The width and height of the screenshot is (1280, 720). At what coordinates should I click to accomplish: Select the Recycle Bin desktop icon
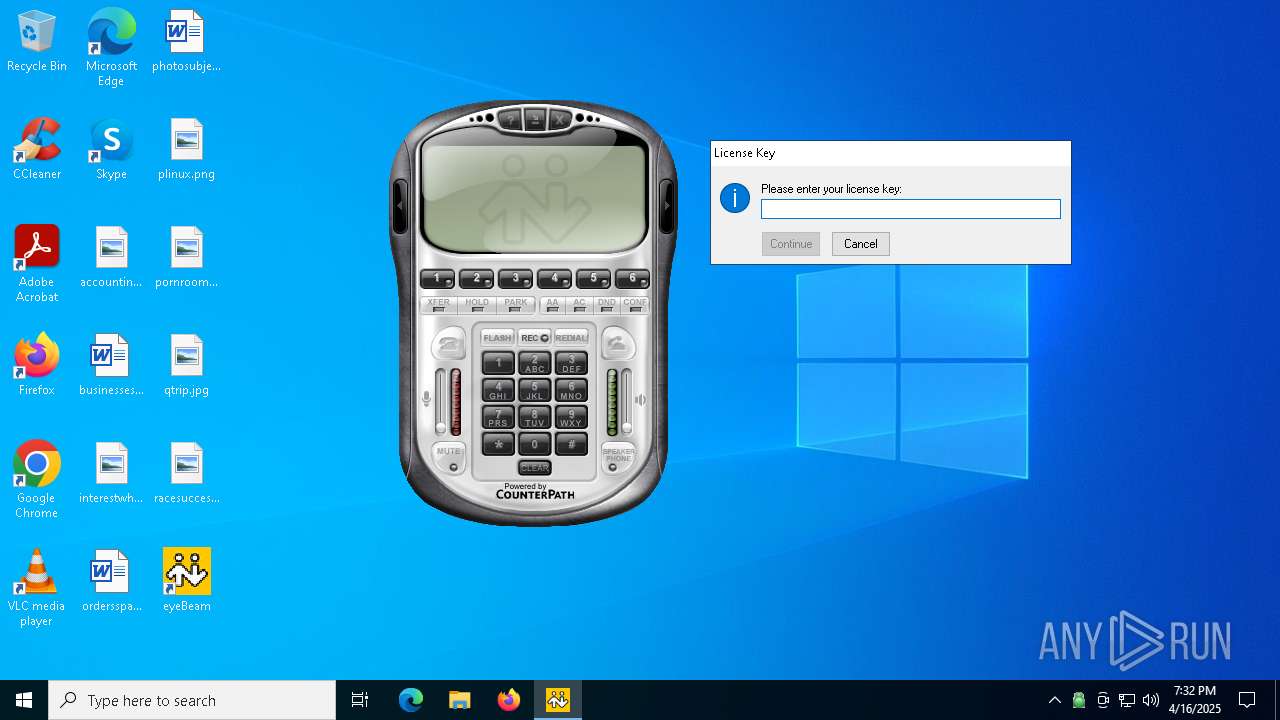37,41
